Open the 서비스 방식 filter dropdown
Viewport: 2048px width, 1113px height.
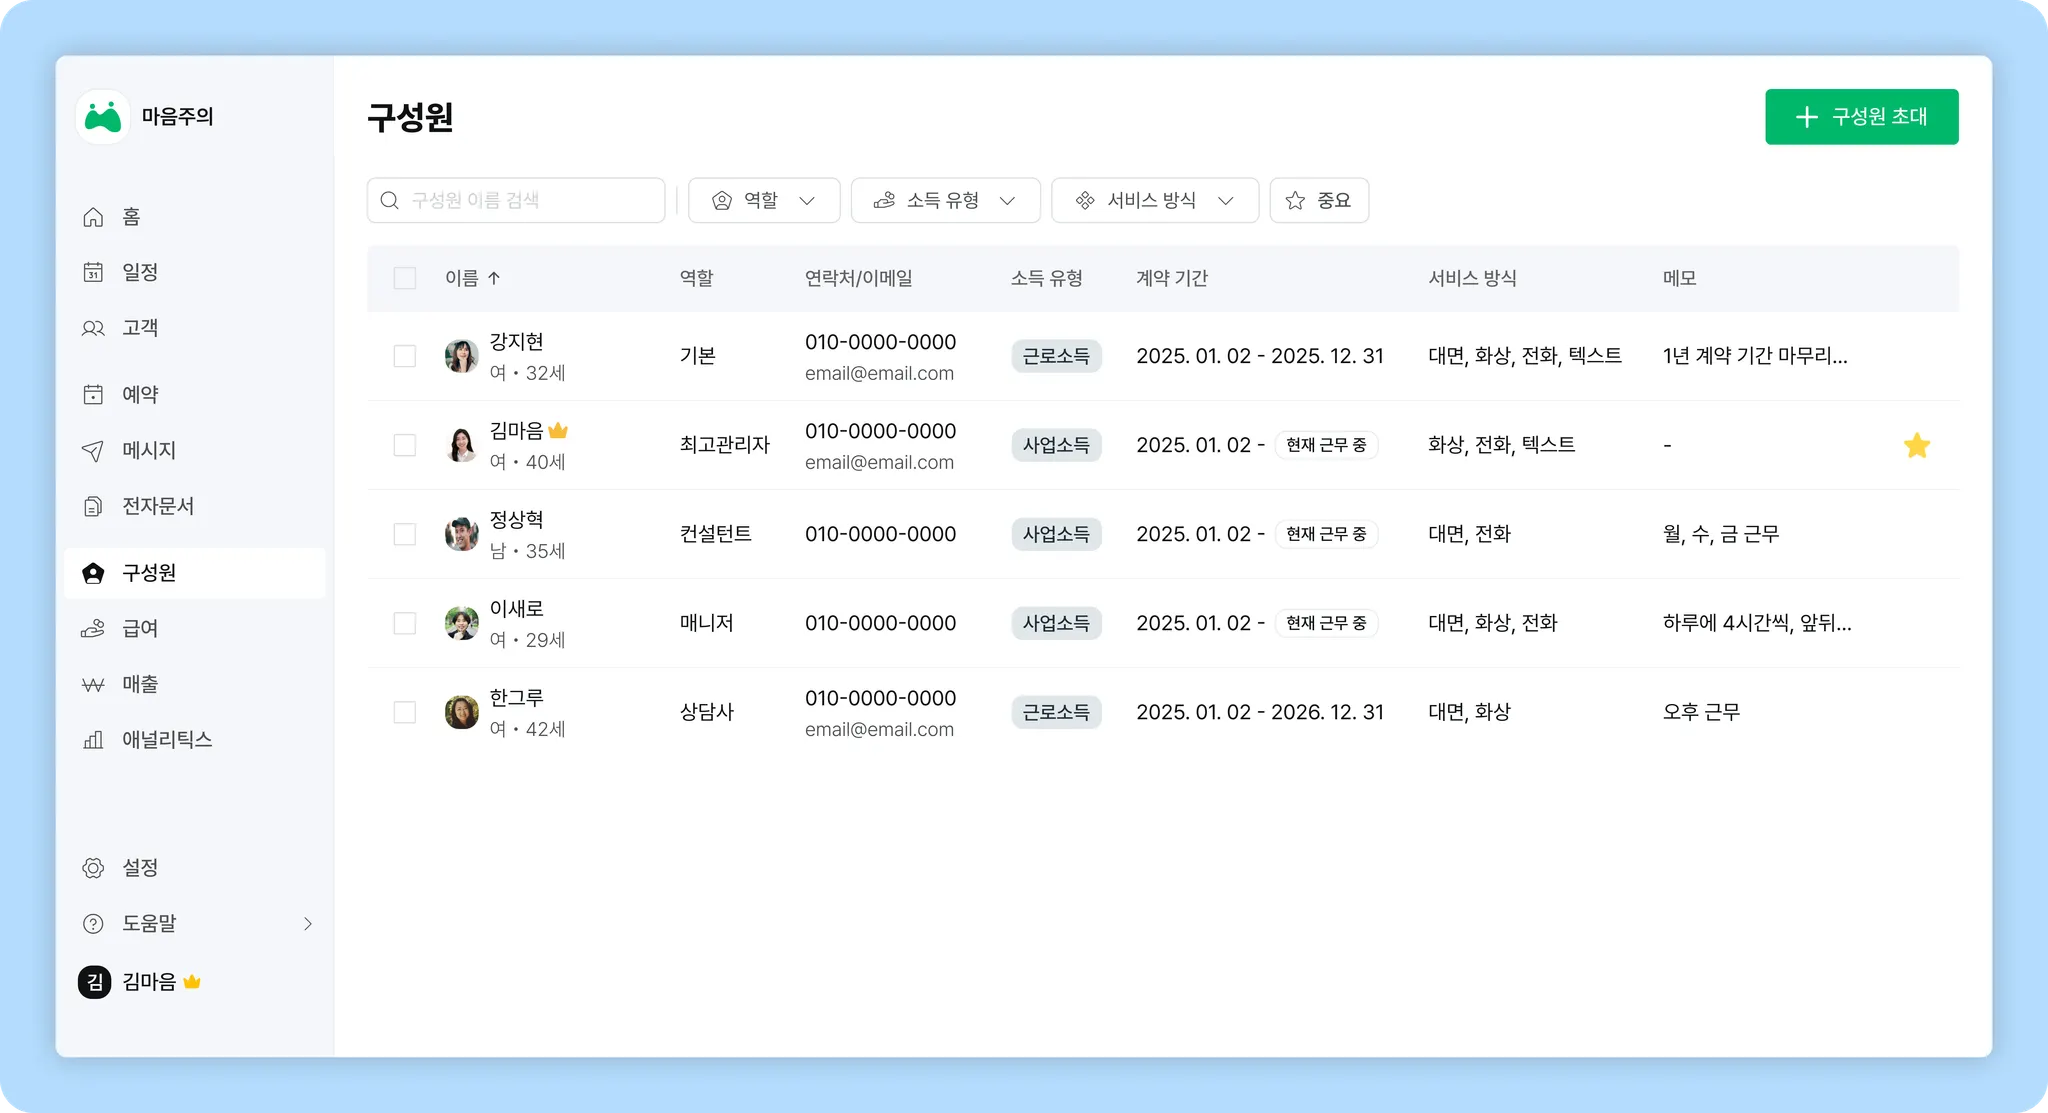[x=1154, y=200]
